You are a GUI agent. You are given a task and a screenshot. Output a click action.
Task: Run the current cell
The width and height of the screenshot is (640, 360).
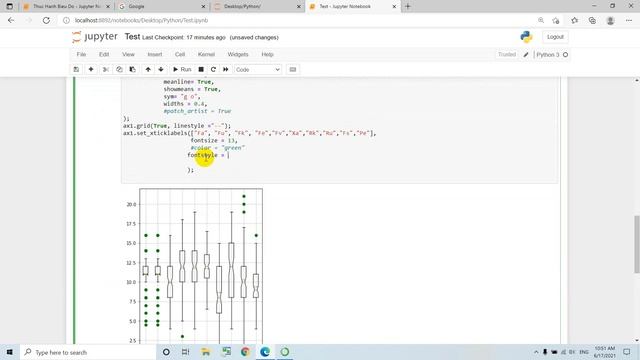click(182, 69)
